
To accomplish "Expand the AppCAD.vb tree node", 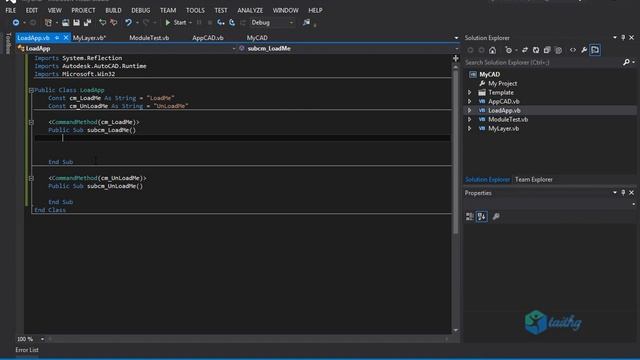I will [x=469, y=102].
